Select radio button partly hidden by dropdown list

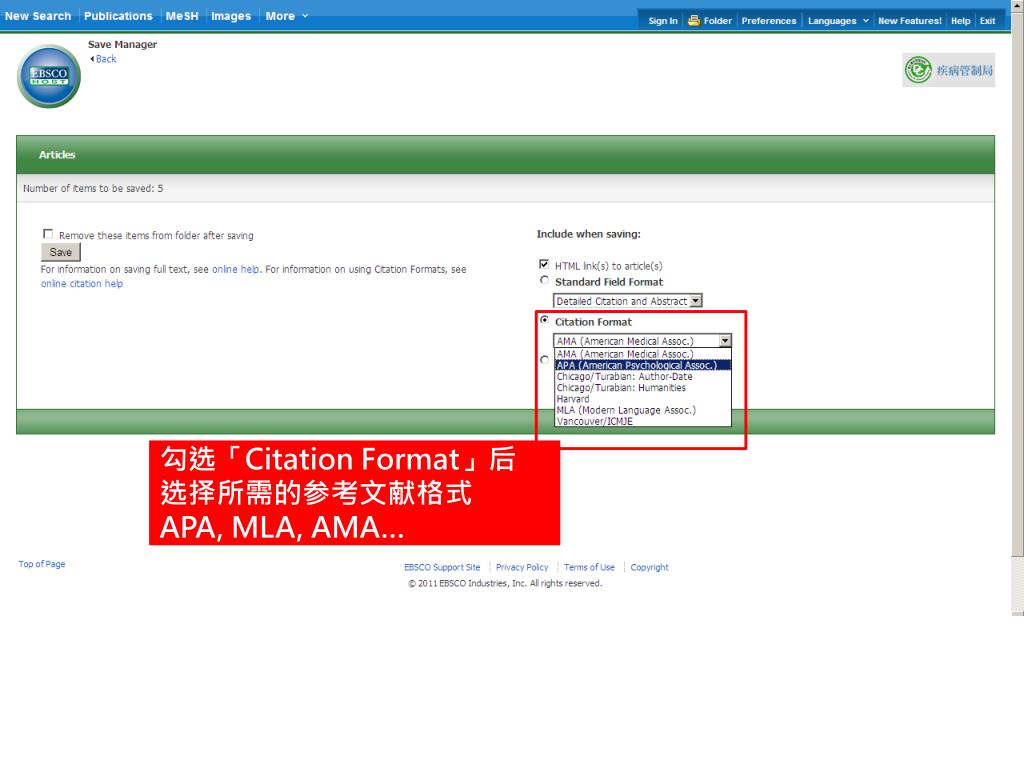(x=544, y=360)
